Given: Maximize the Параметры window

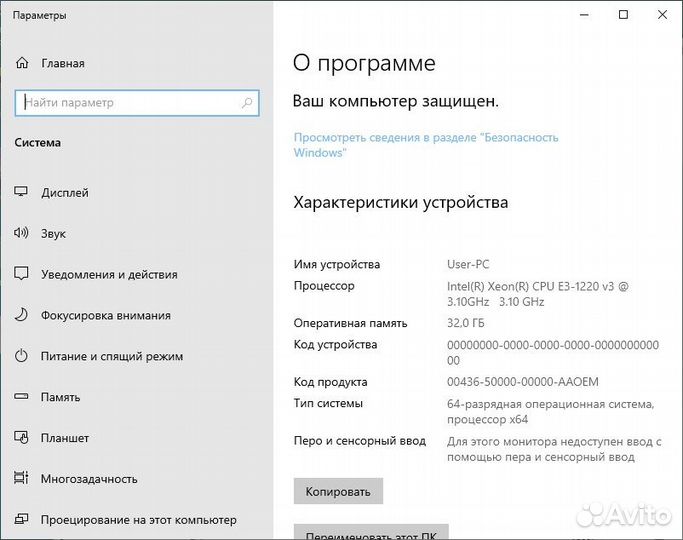Looking at the screenshot, I should 623,15.
